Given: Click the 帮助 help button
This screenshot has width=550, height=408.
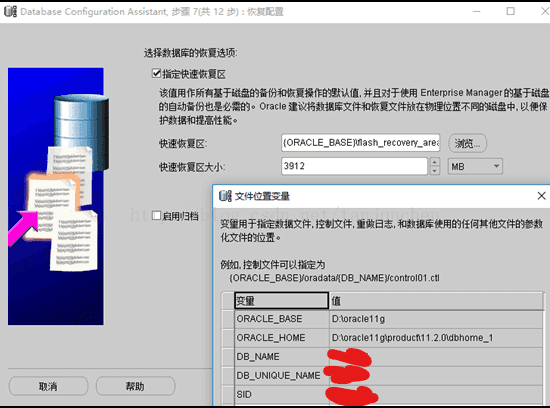Looking at the screenshot, I should coord(135,386).
